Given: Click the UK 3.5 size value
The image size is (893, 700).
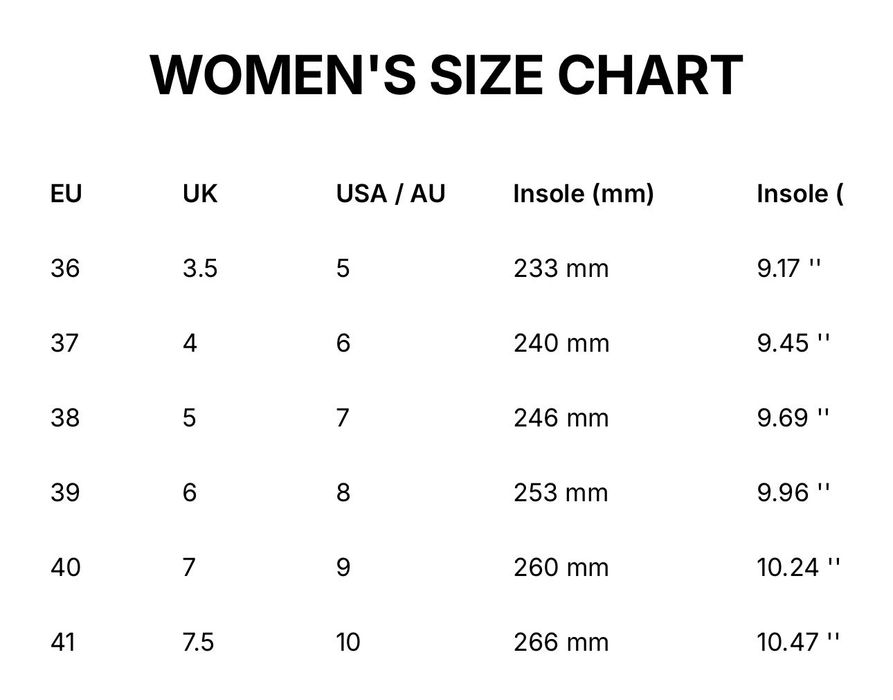Looking at the screenshot, I should pos(200,269).
